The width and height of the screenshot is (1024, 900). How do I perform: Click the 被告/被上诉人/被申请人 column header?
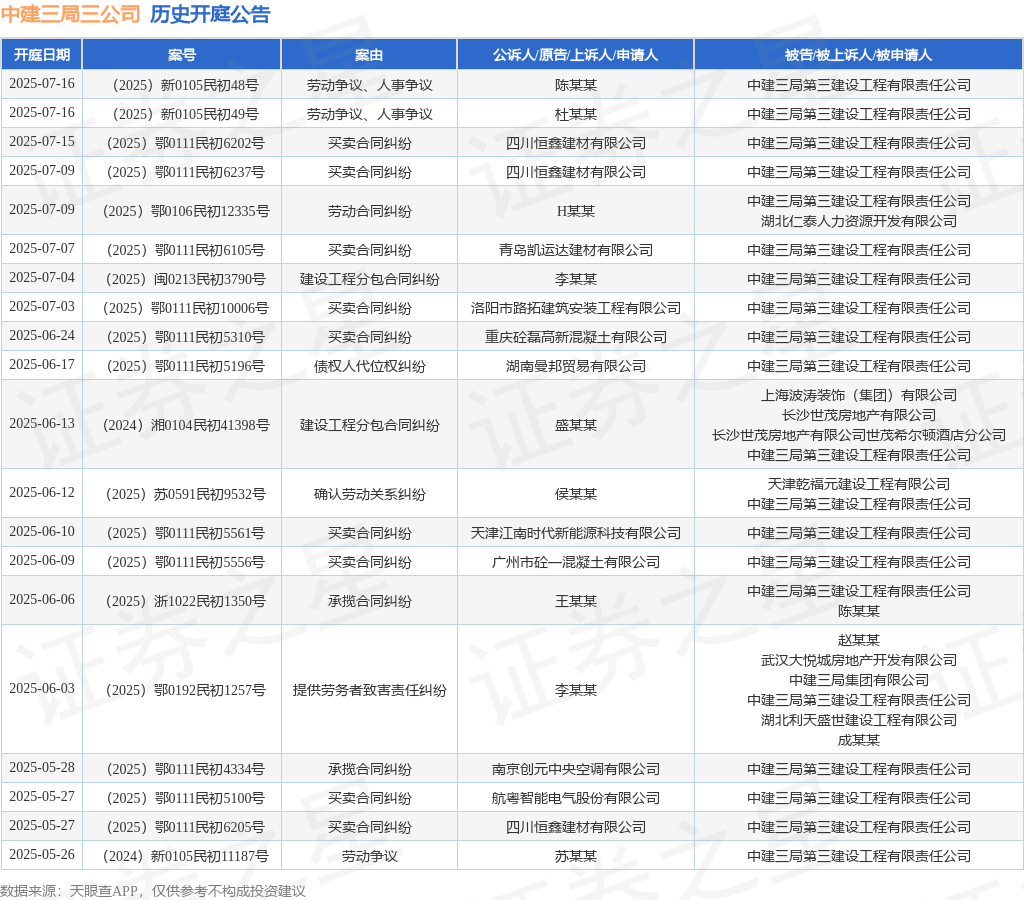coord(858,55)
